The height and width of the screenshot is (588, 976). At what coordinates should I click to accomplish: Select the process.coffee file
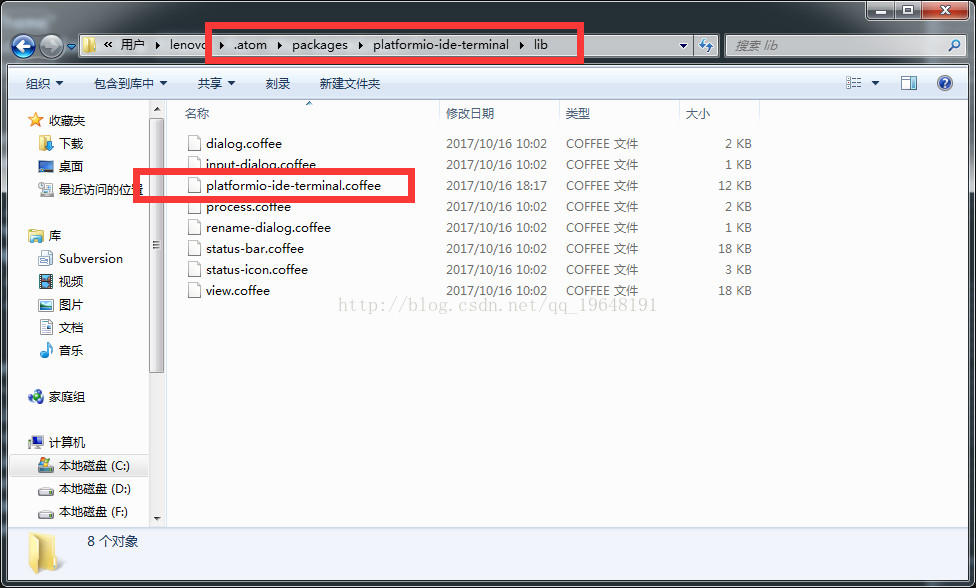click(x=248, y=207)
